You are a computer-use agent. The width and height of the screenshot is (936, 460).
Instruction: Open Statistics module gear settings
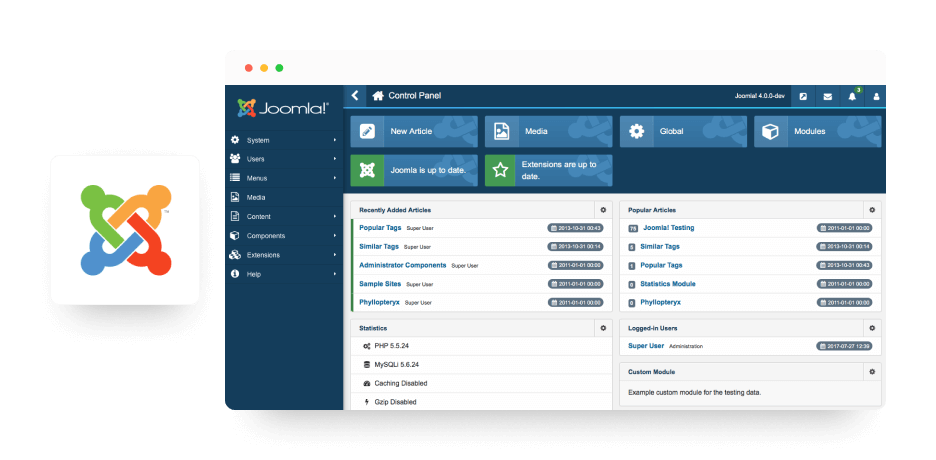click(x=603, y=328)
